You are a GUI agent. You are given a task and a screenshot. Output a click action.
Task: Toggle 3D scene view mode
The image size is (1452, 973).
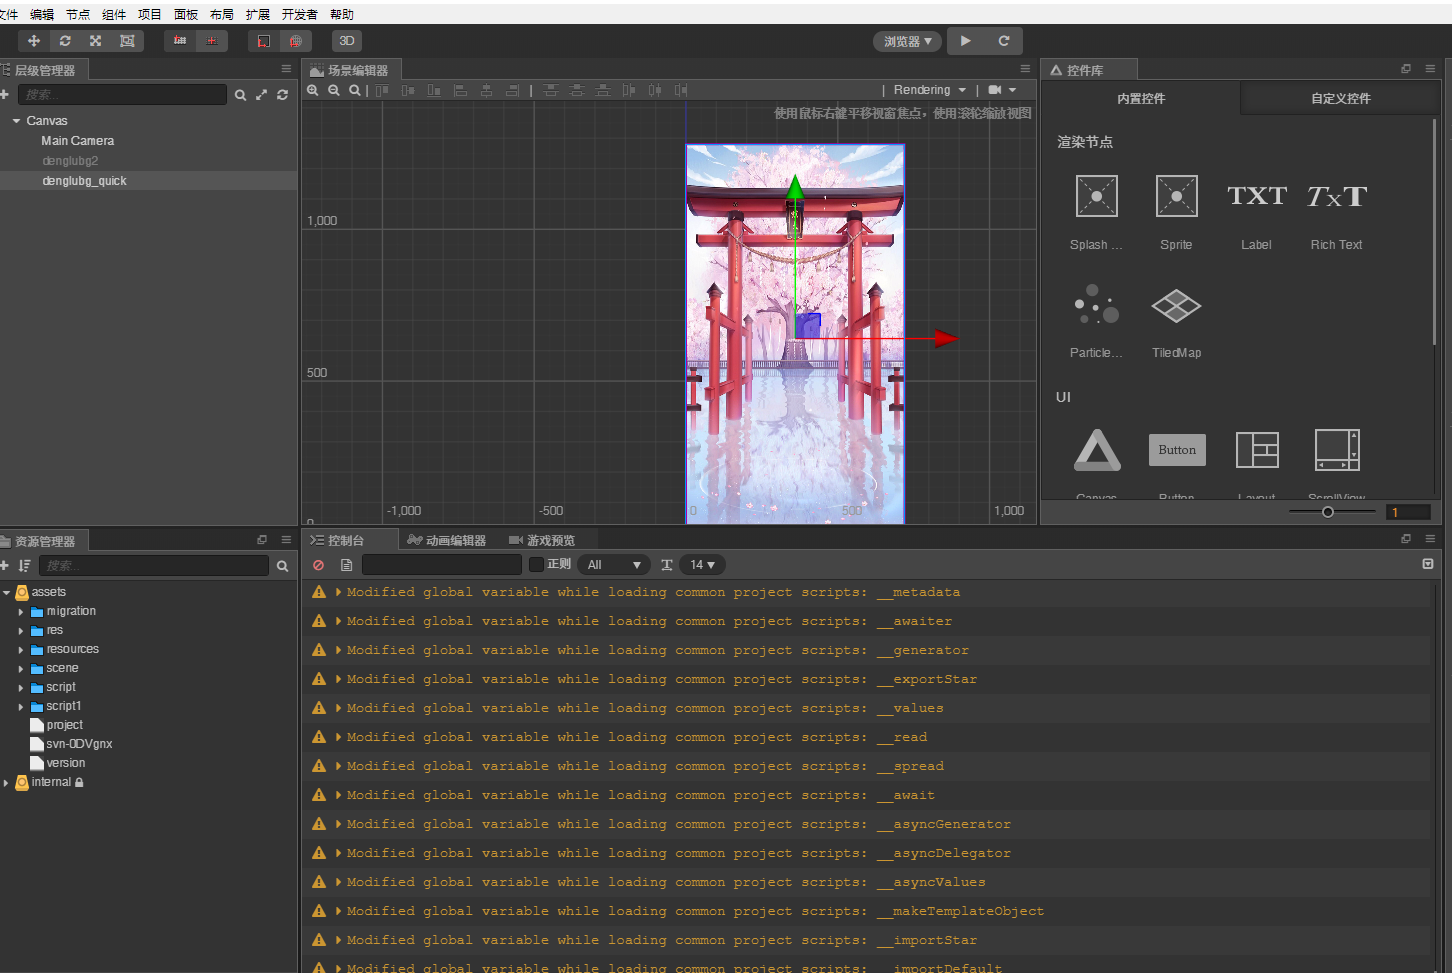click(x=346, y=40)
